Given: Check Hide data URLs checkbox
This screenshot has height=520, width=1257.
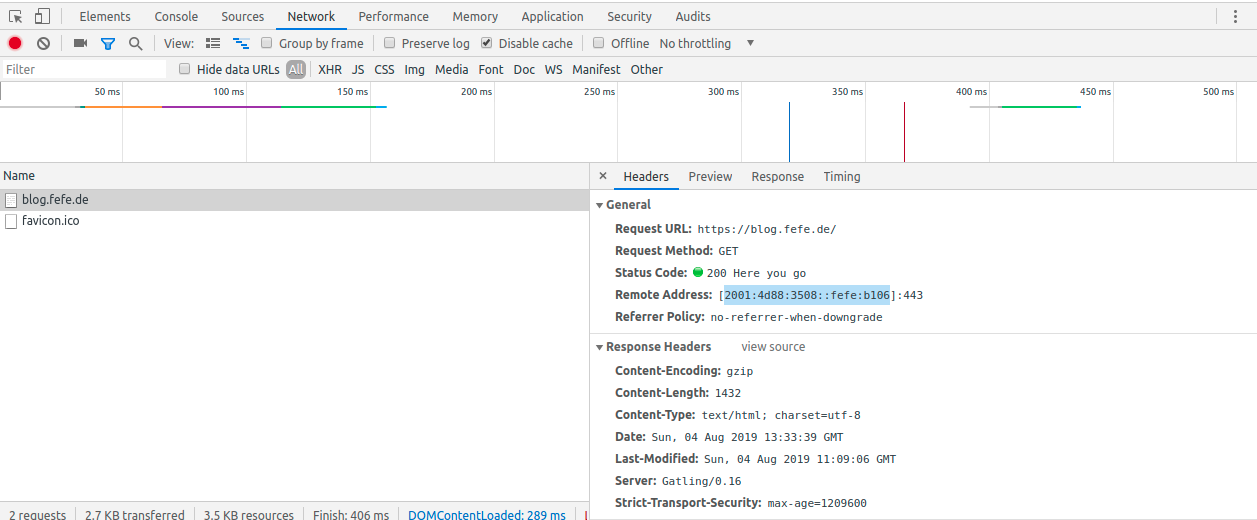Looking at the screenshot, I should click(184, 69).
